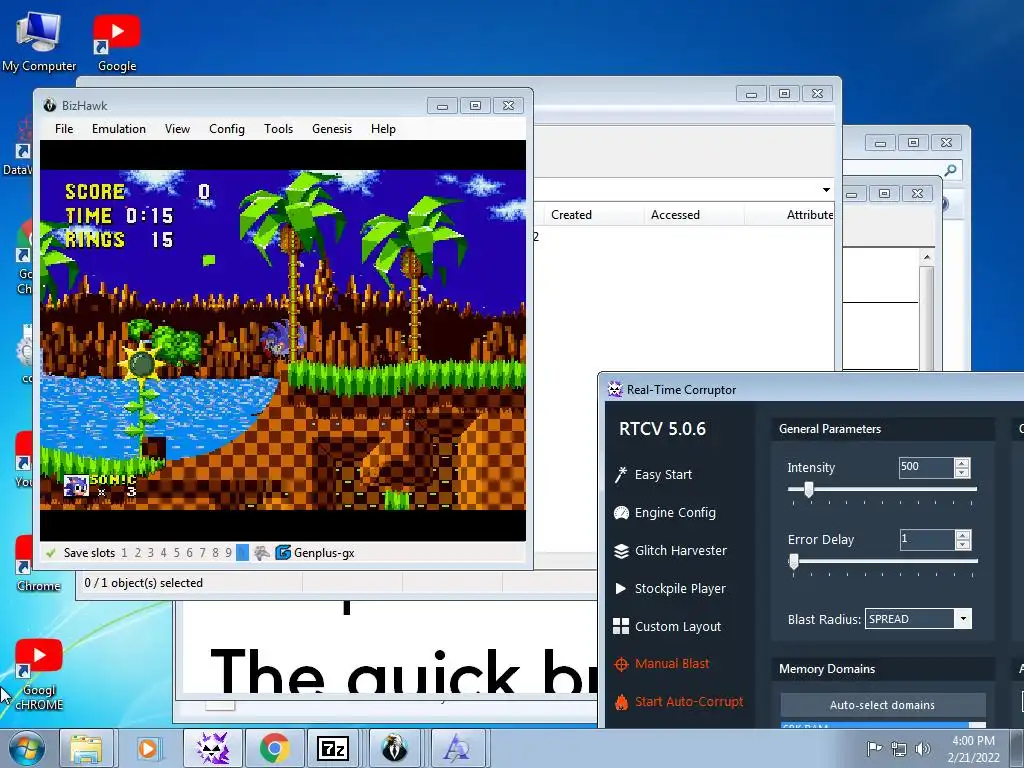Click the volume speaker tray icon
1024x768 pixels.
tap(922, 748)
